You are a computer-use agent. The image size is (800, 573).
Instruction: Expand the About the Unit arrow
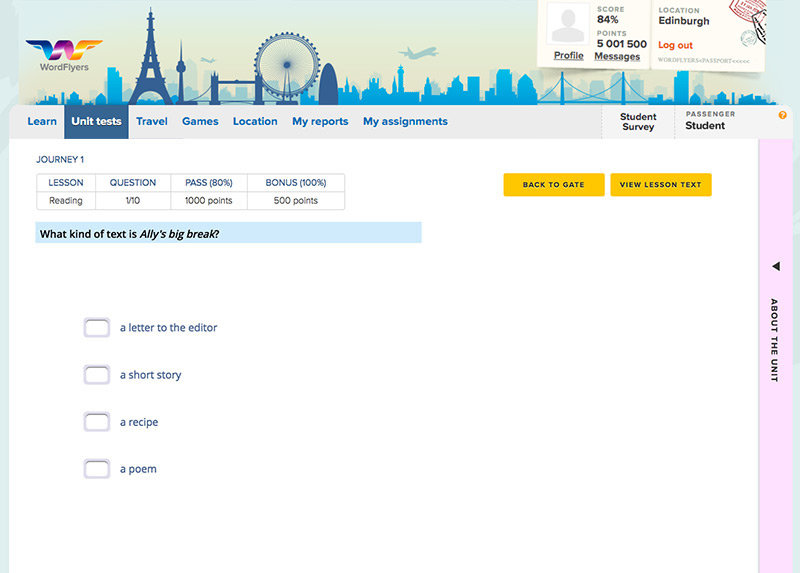[776, 267]
